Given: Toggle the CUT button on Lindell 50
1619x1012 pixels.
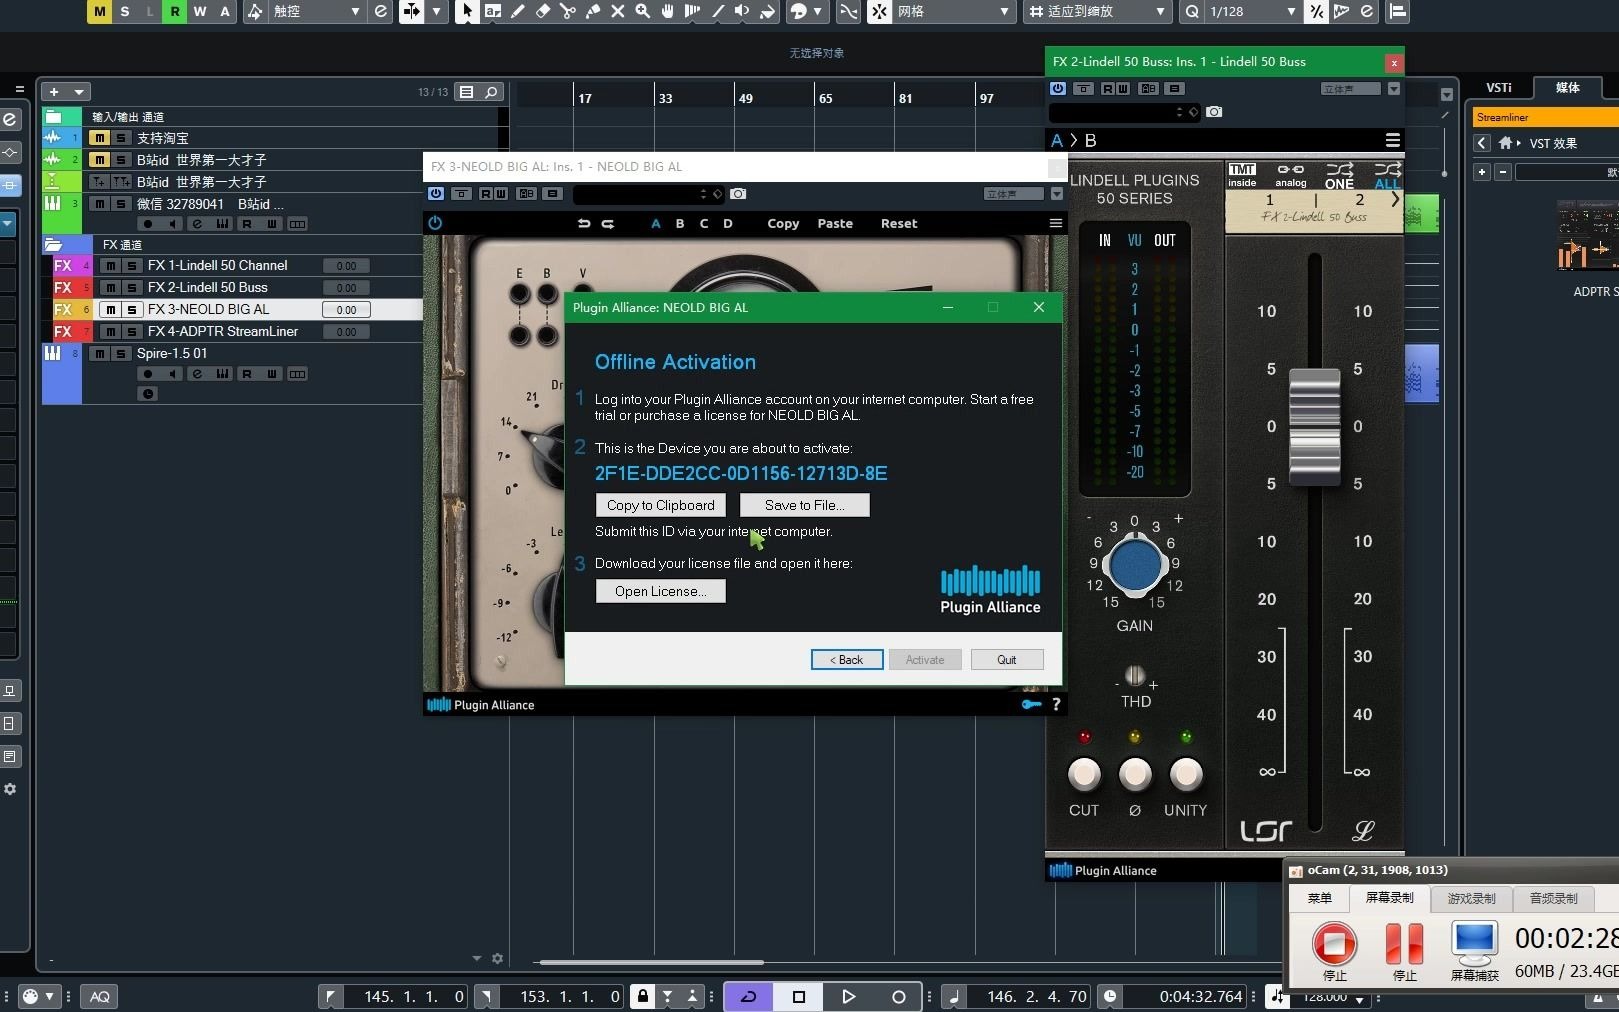Looking at the screenshot, I should 1084,774.
